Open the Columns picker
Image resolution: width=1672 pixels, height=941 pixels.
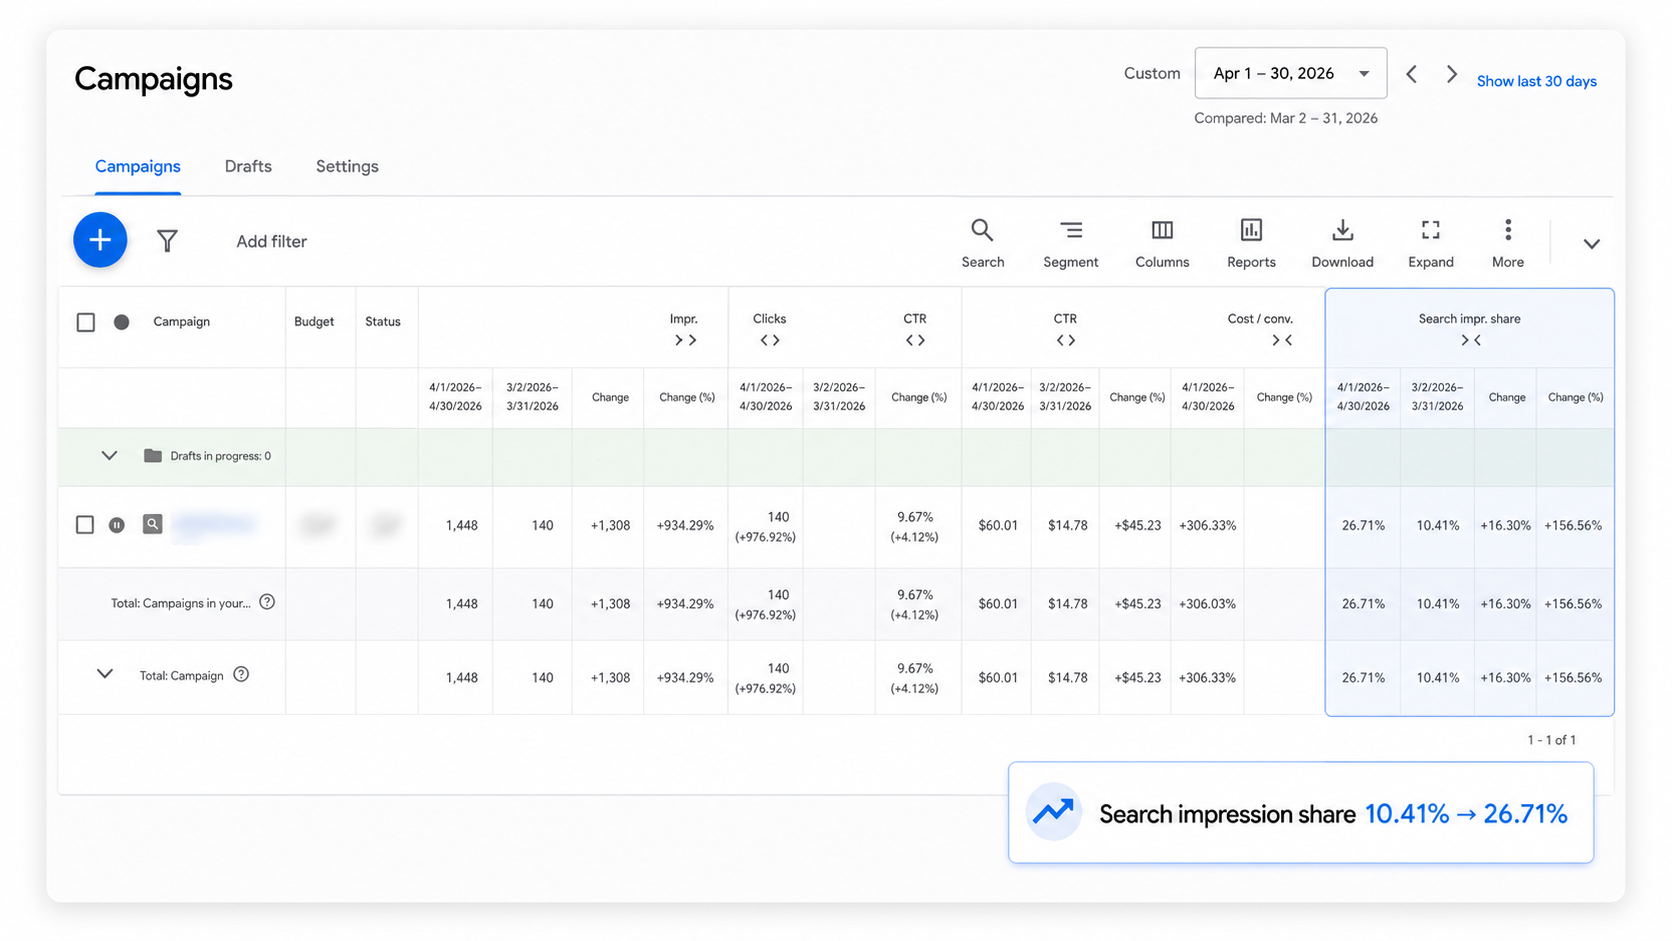pyautogui.click(x=1162, y=244)
